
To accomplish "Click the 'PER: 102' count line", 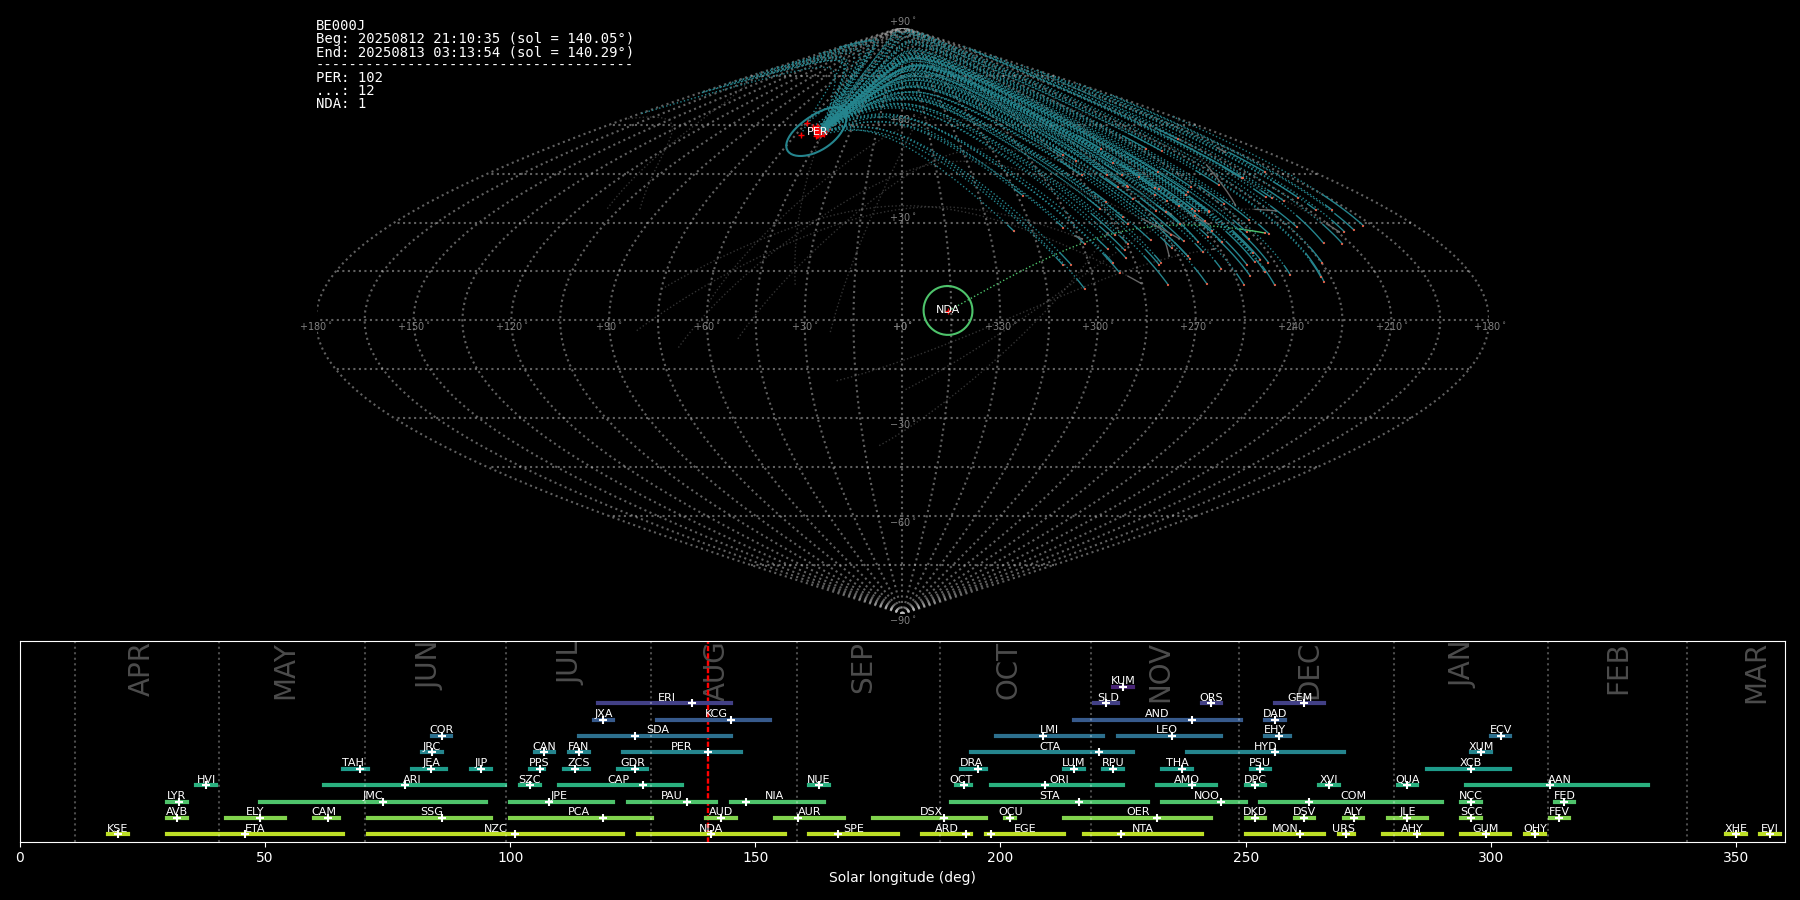I will 349,78.
